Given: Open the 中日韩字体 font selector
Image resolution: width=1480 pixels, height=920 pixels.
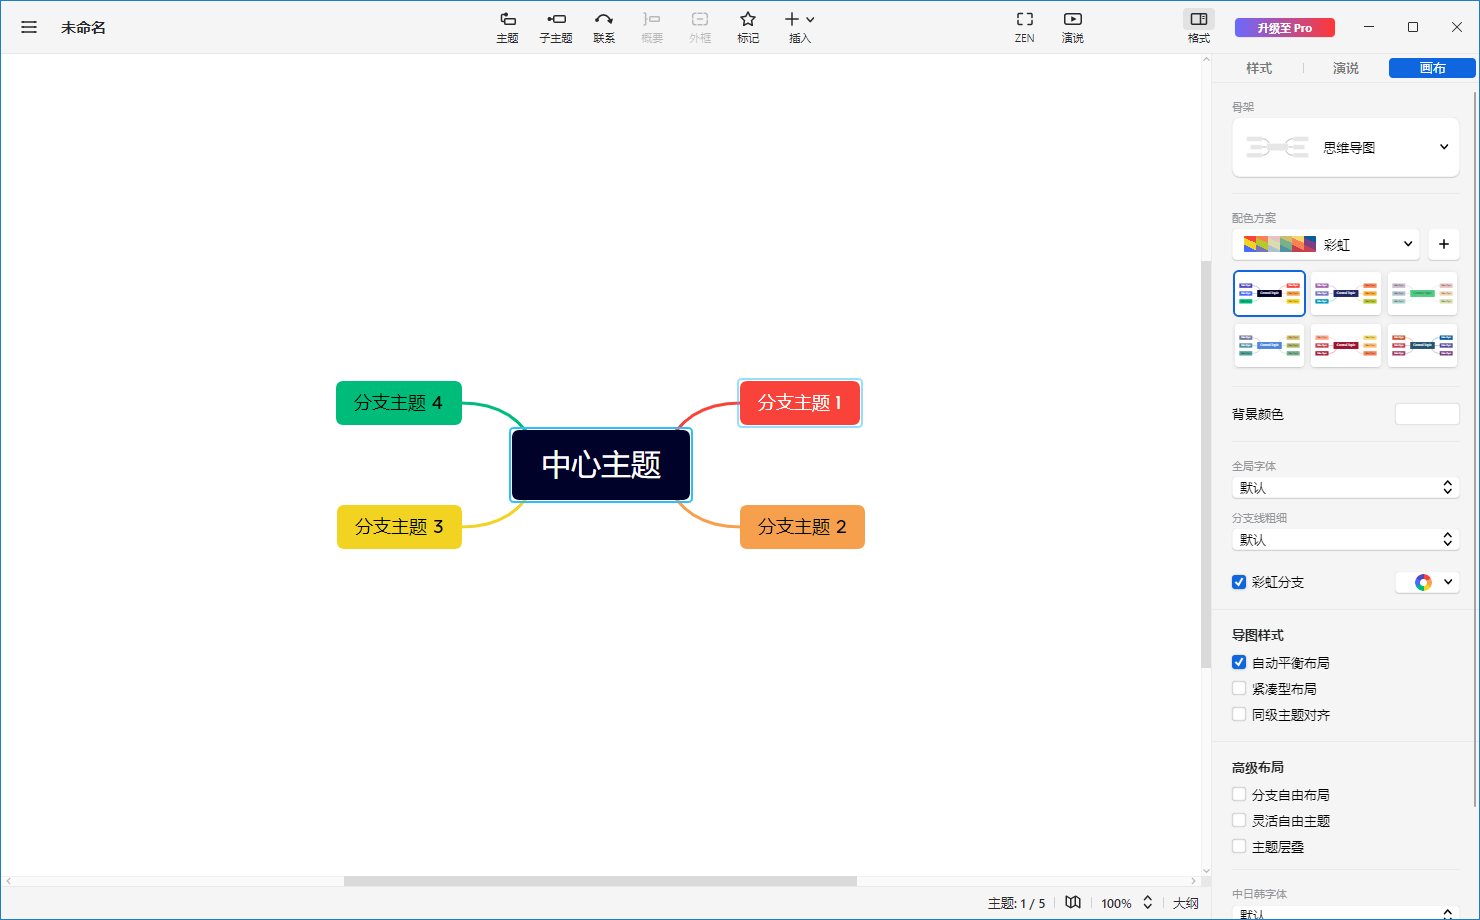Looking at the screenshot, I should click(x=1346, y=913).
